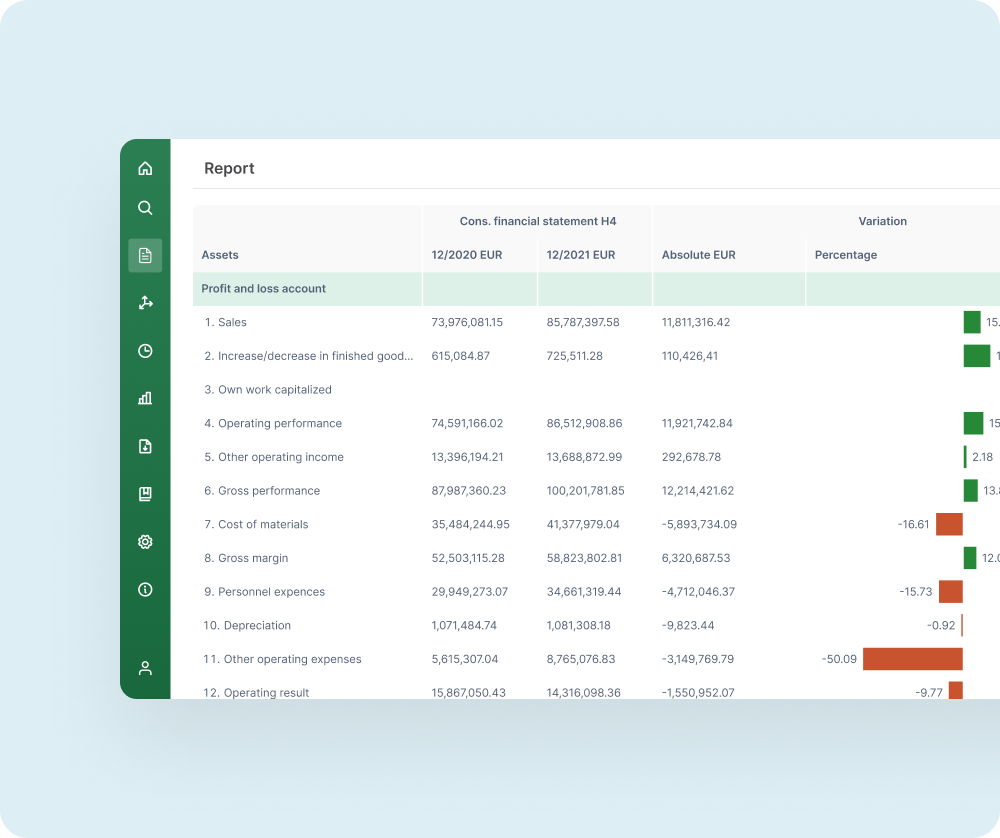
Task: Click the Percentage column header
Action: (845, 255)
